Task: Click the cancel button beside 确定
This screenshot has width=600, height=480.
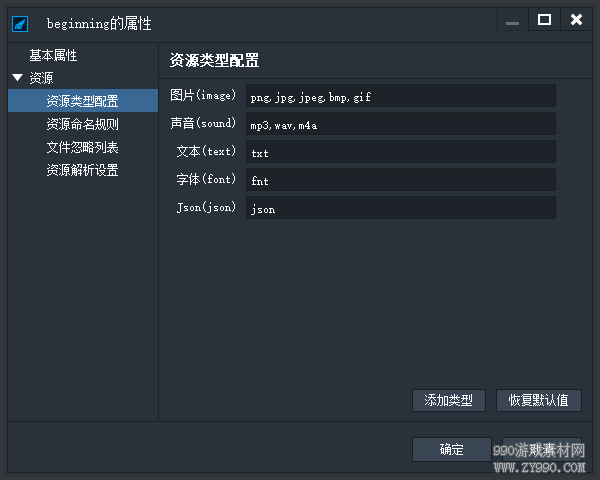Action: coord(542,449)
